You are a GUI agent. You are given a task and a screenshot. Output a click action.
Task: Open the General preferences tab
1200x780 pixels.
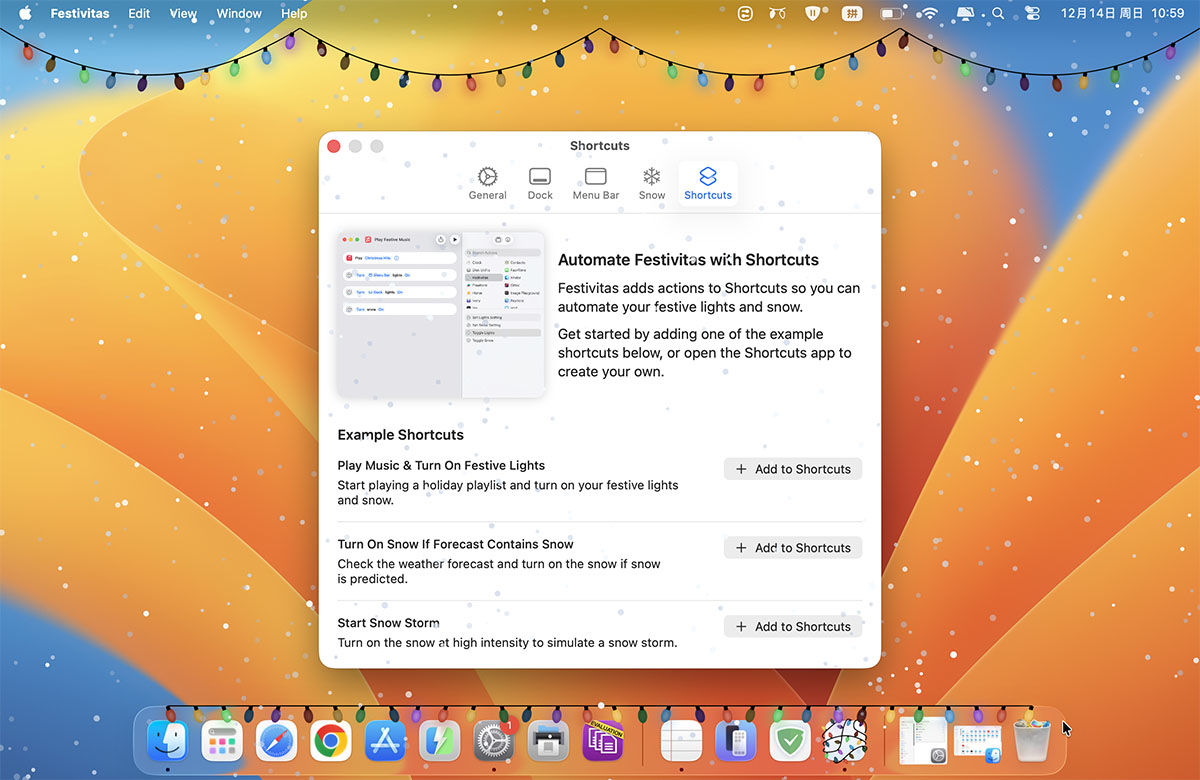click(487, 184)
